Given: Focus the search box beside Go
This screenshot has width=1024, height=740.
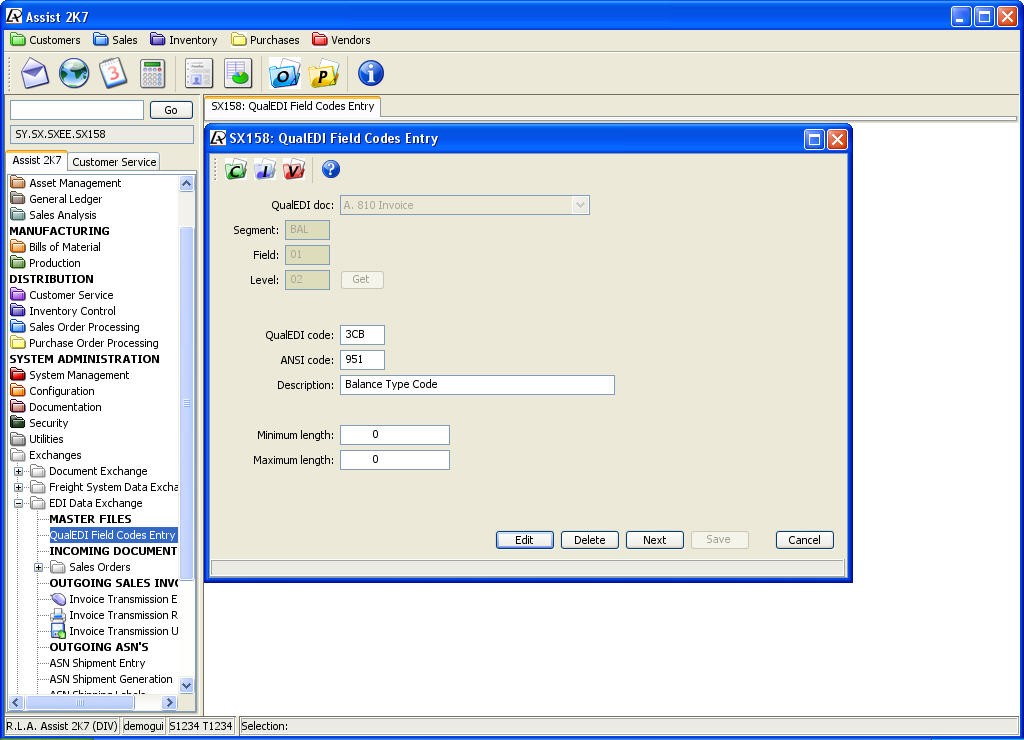Looking at the screenshot, I should click(x=77, y=110).
